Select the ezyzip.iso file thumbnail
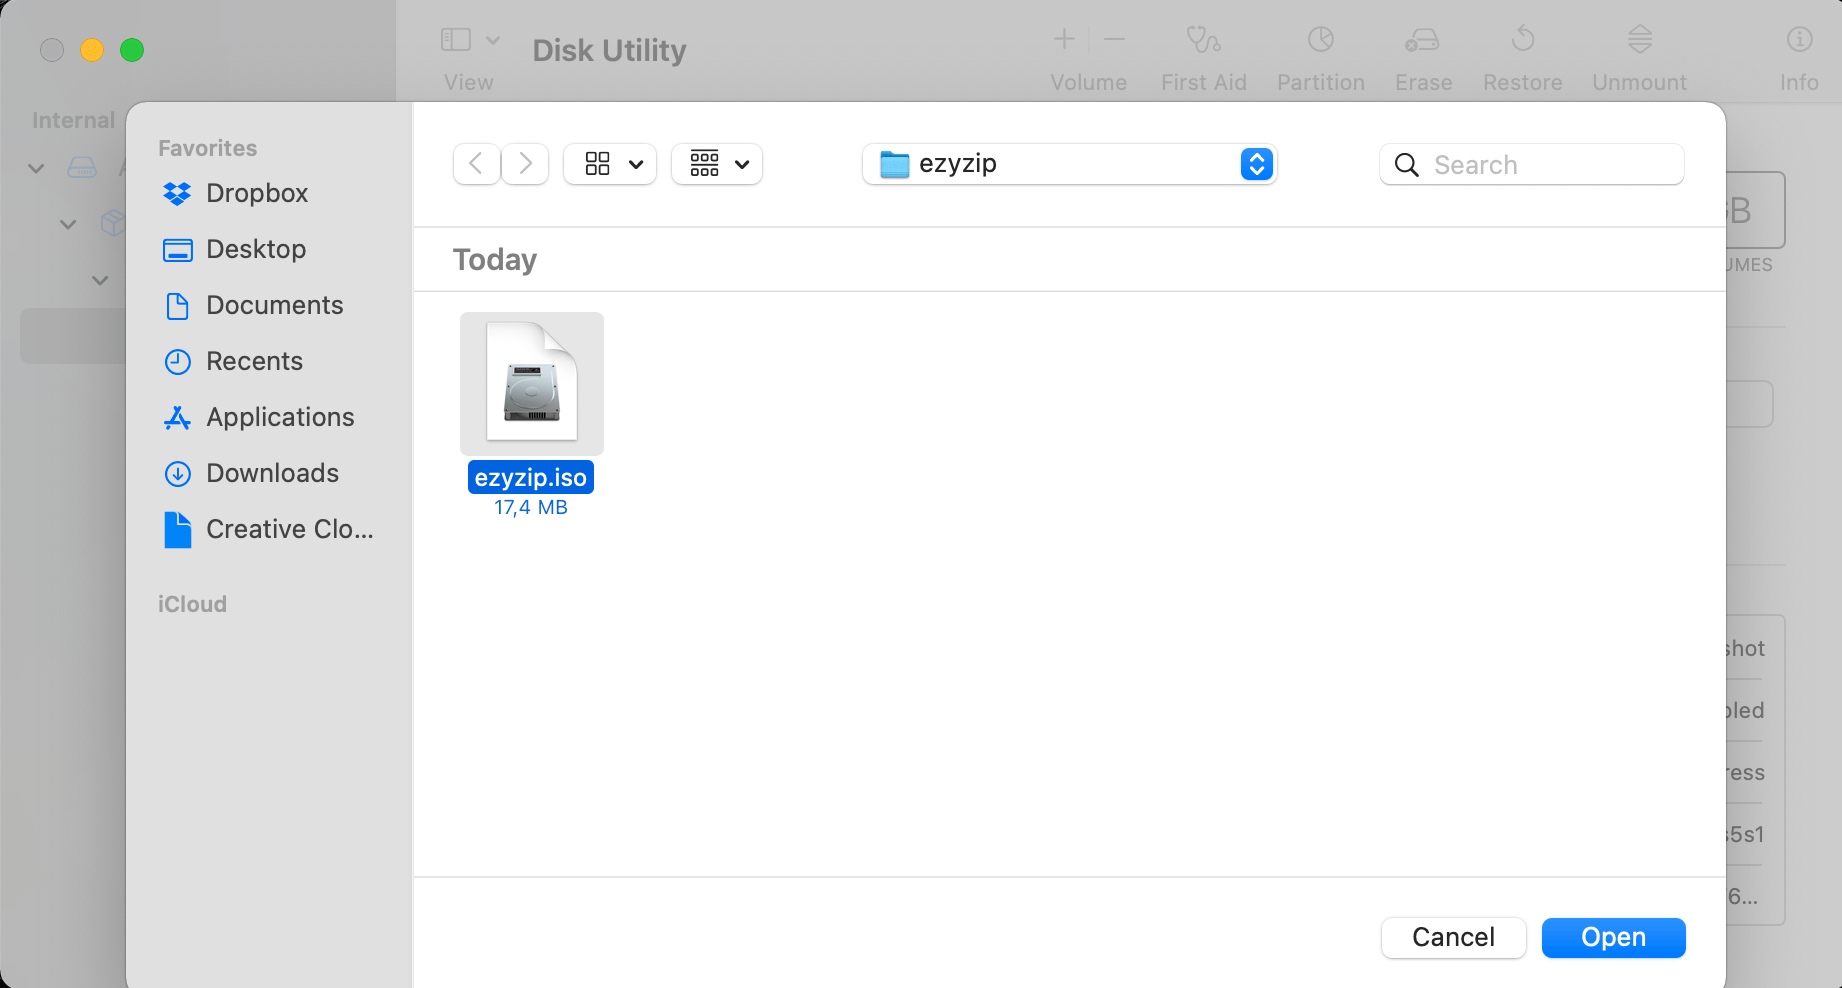 (531, 383)
